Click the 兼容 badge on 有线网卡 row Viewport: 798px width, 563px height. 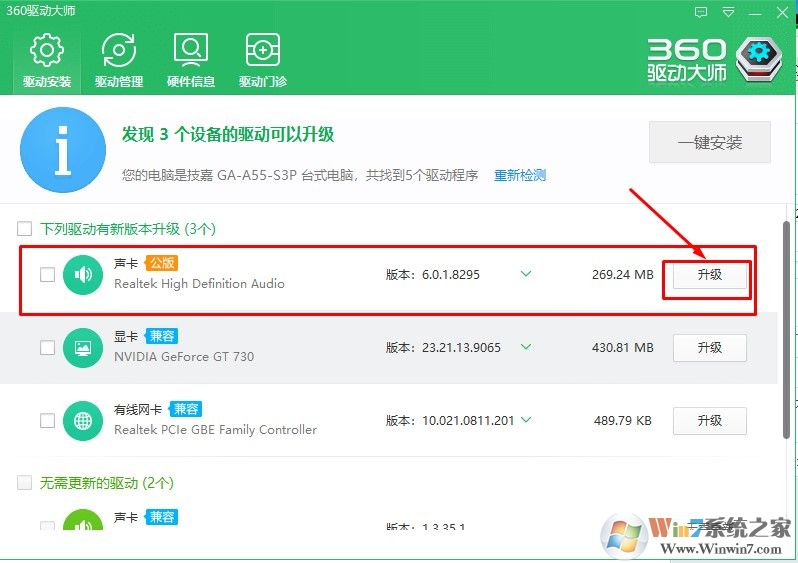point(185,409)
